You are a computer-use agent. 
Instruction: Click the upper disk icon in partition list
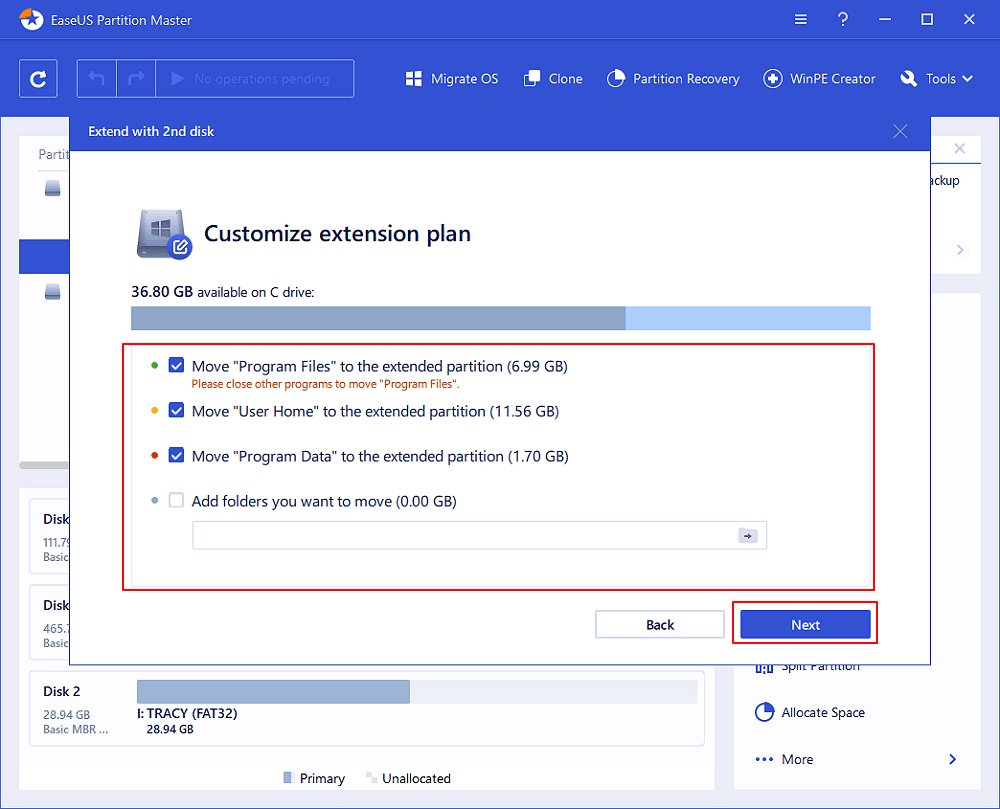[x=53, y=188]
